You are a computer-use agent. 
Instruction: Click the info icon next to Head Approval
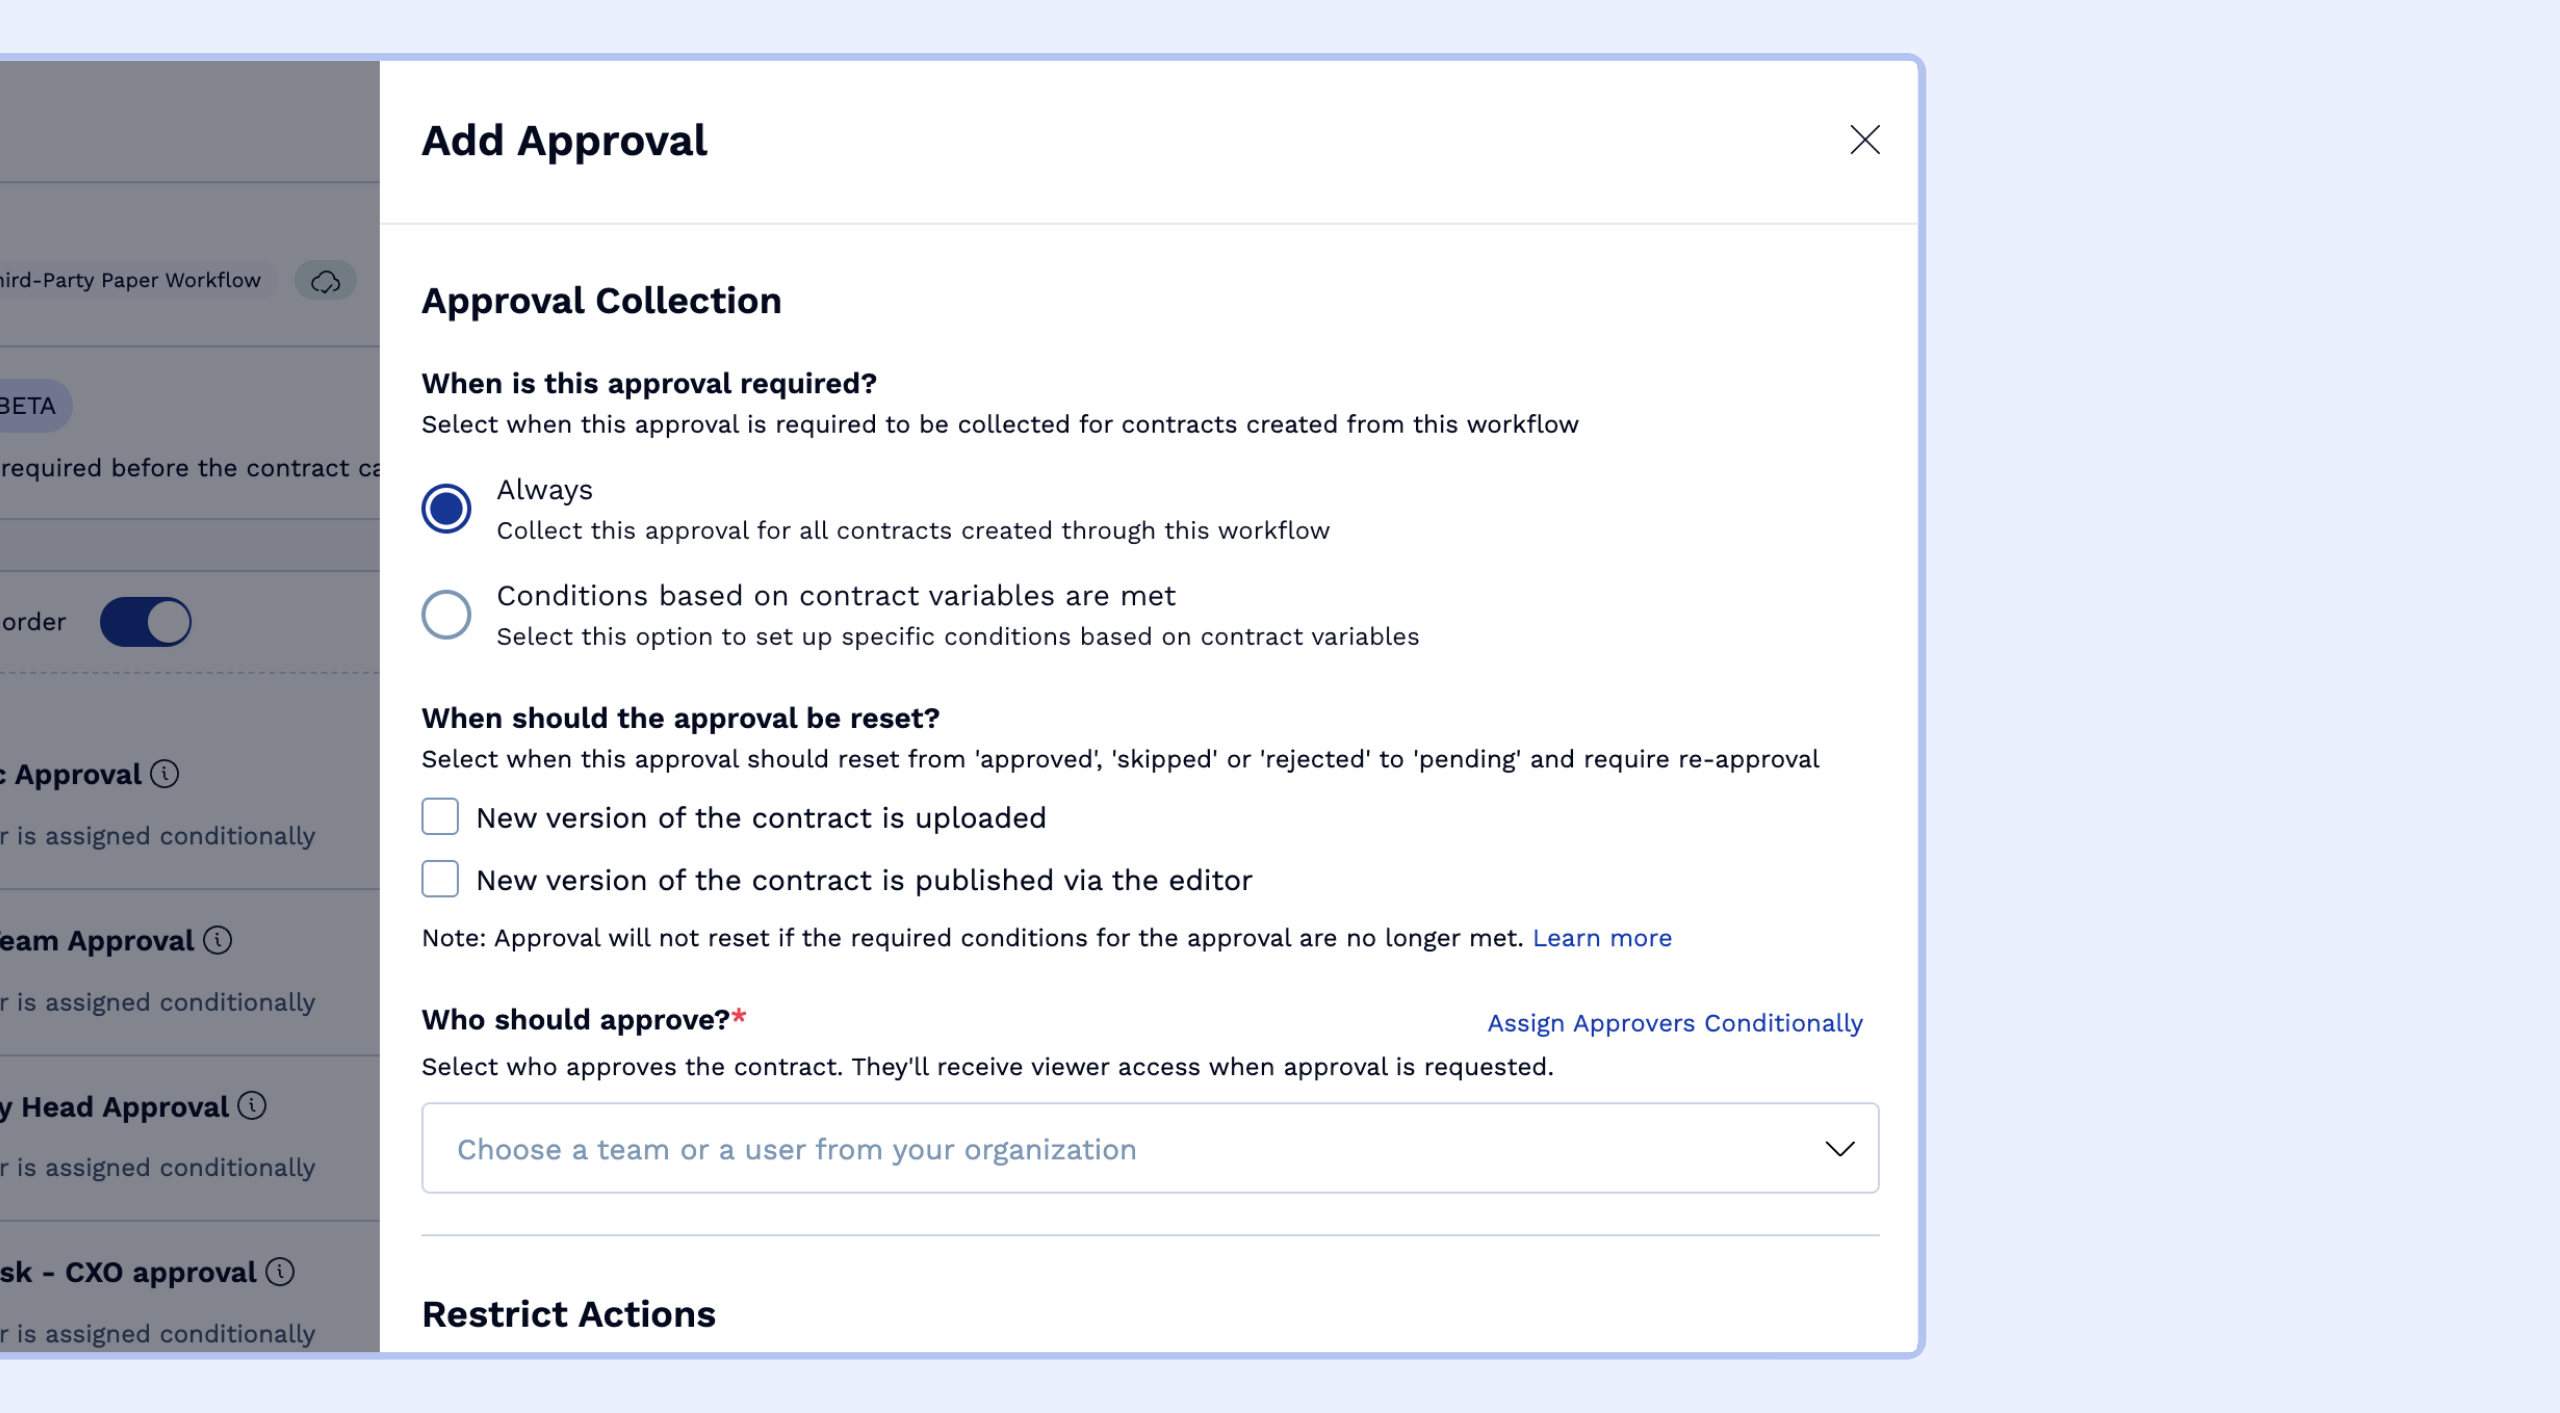tap(250, 1106)
